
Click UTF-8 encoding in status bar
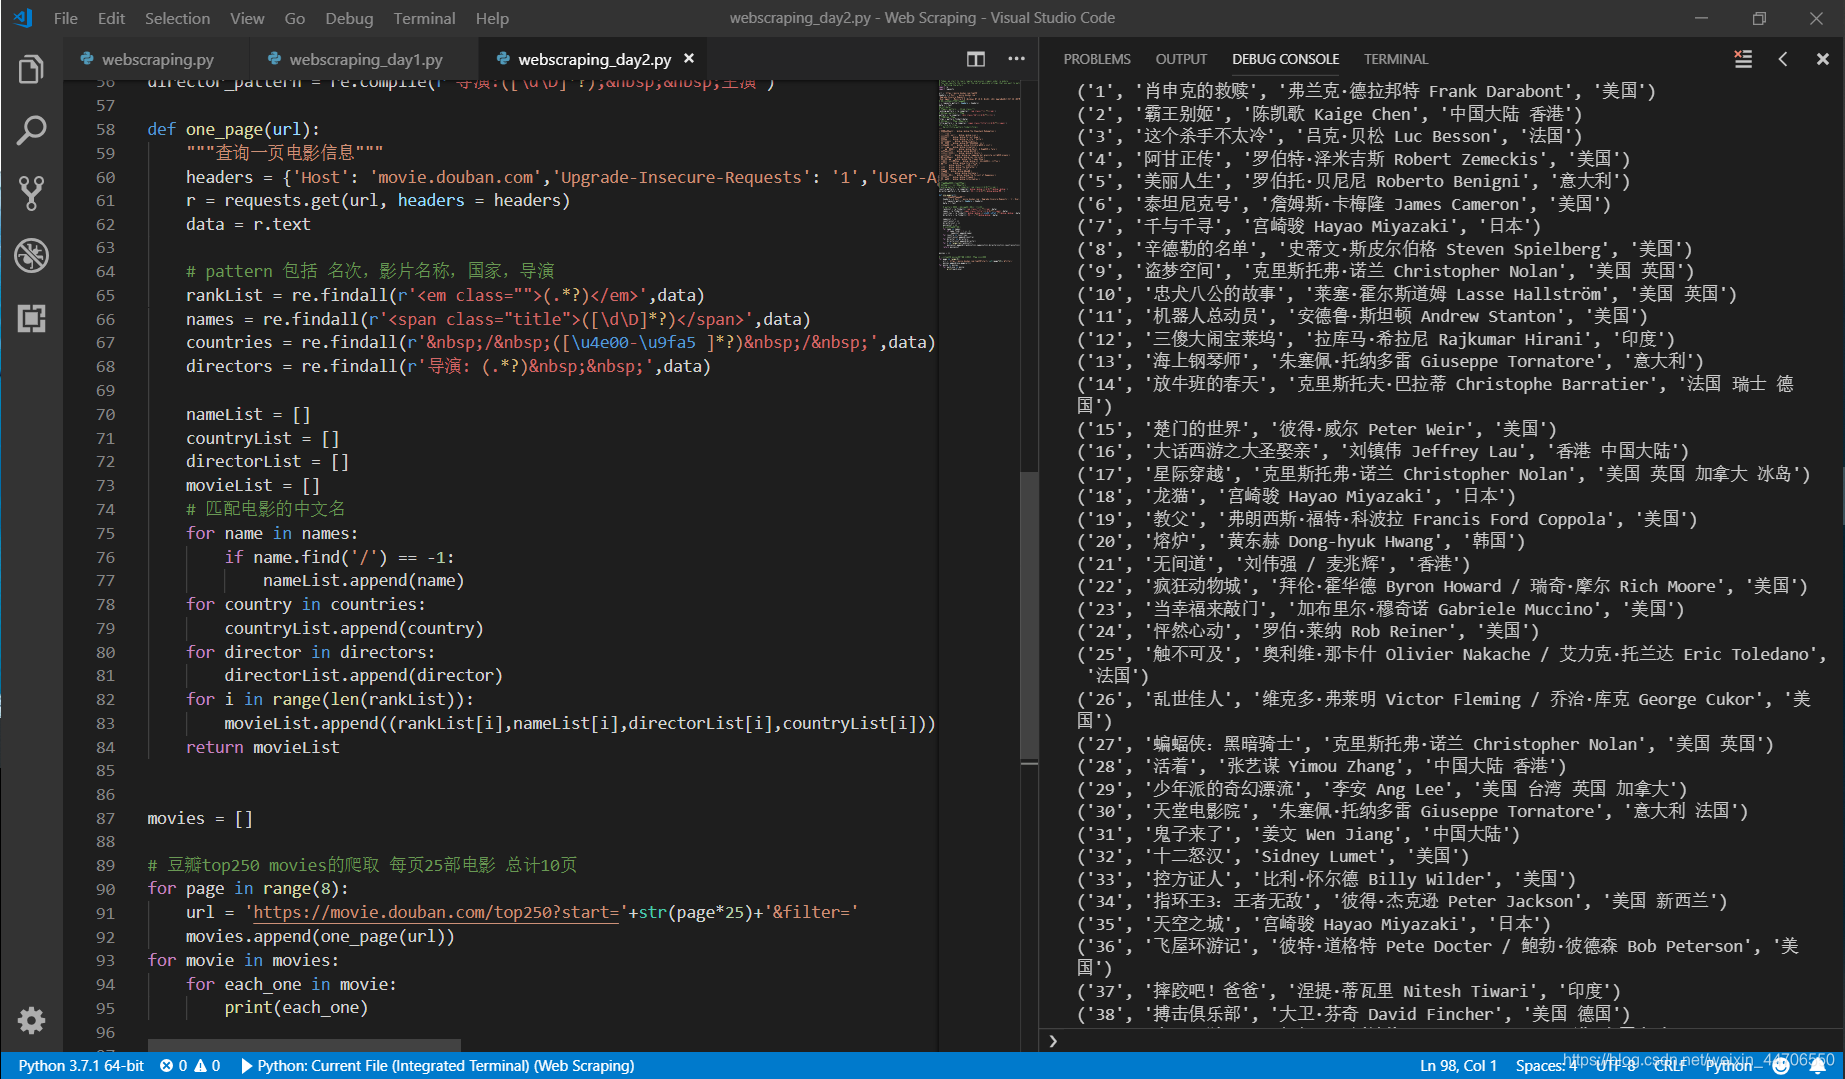click(1616, 1066)
